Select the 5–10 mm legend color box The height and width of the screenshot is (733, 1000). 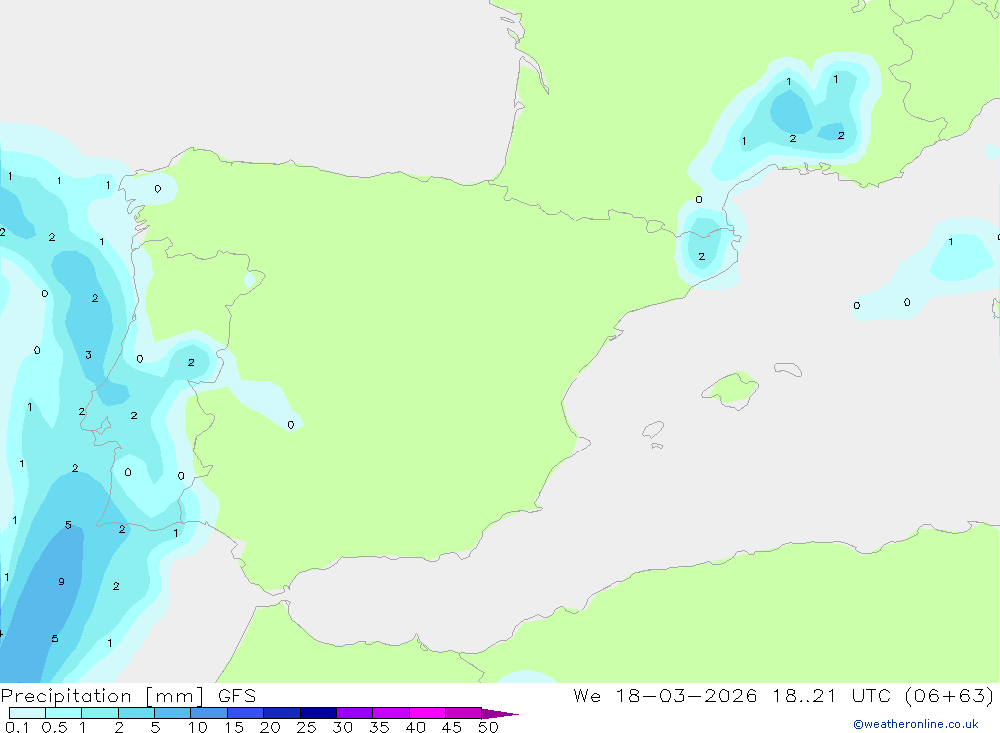point(172,713)
